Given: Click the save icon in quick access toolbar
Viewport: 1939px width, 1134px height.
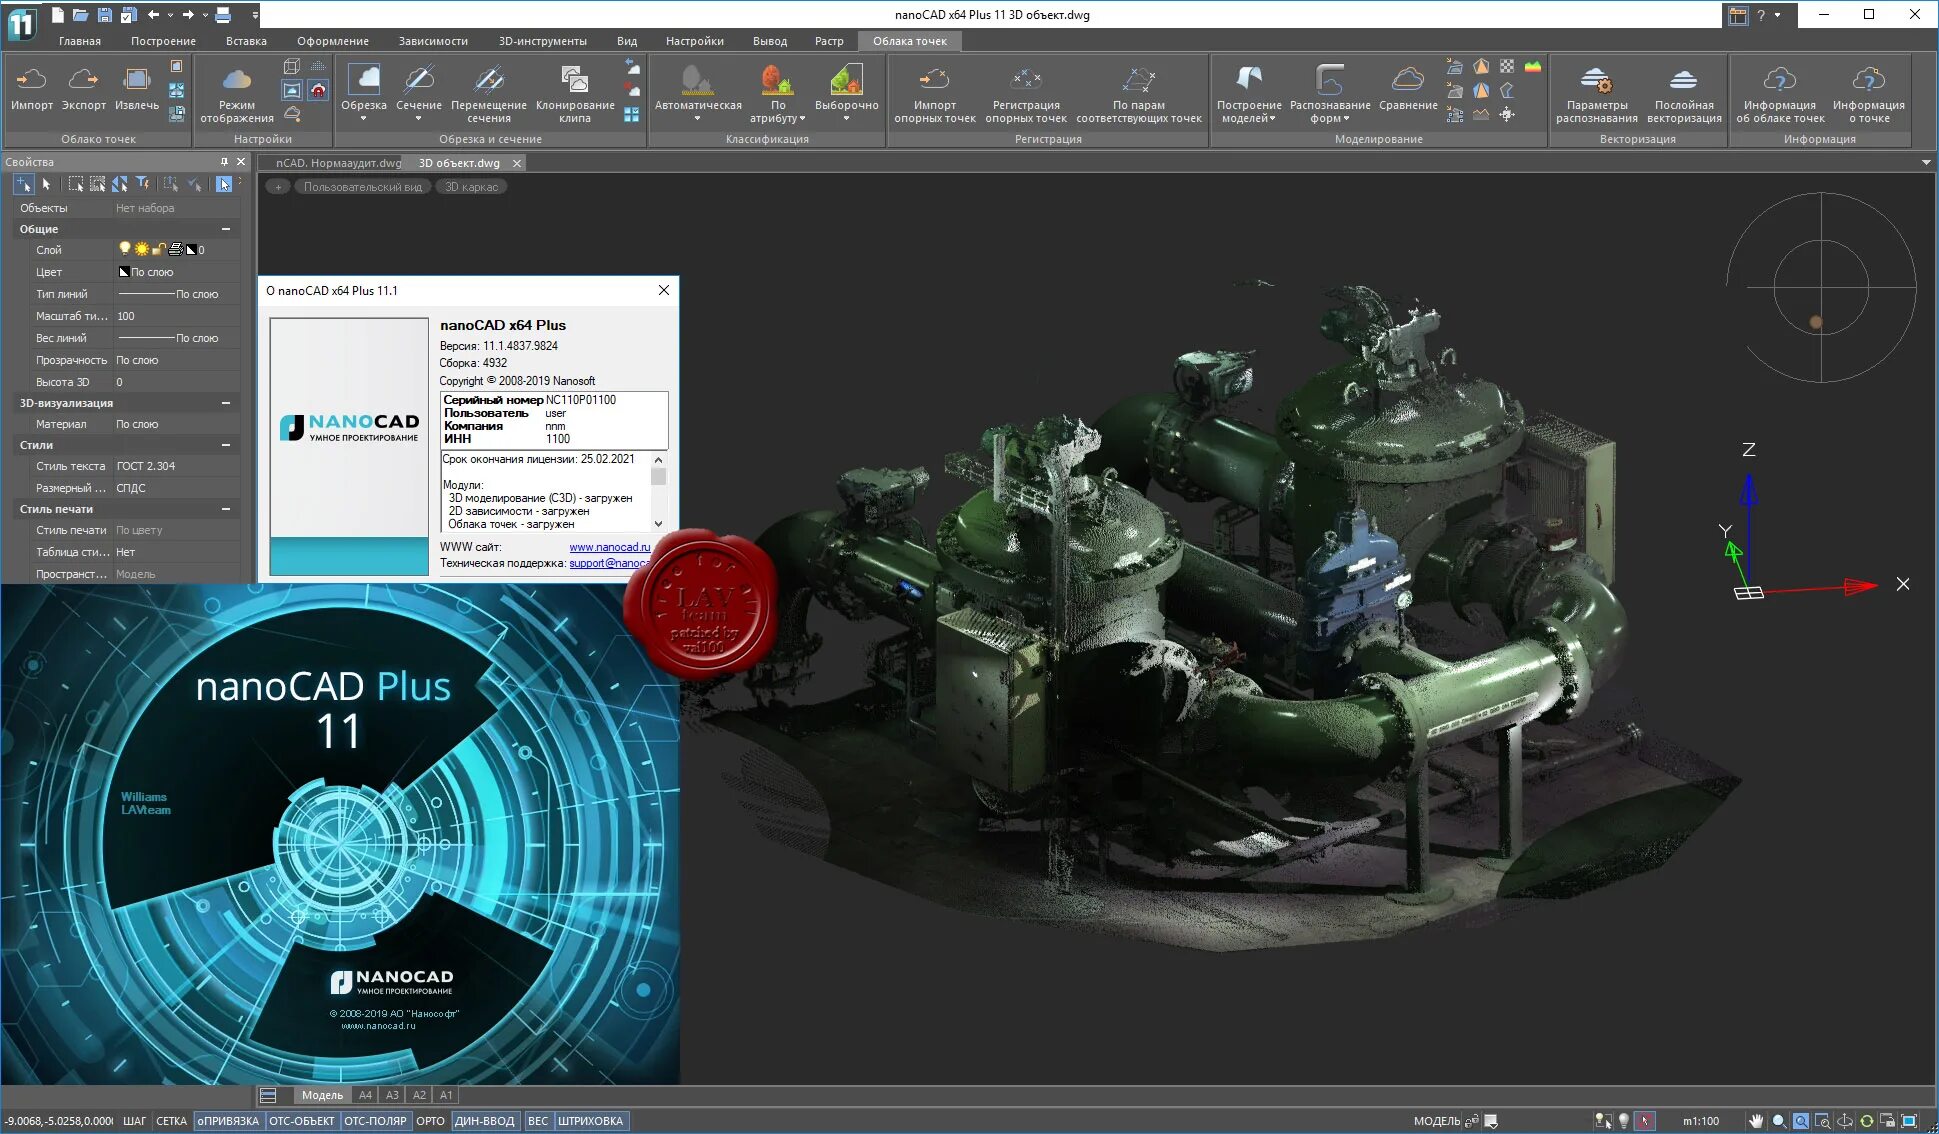Looking at the screenshot, I should point(104,15).
